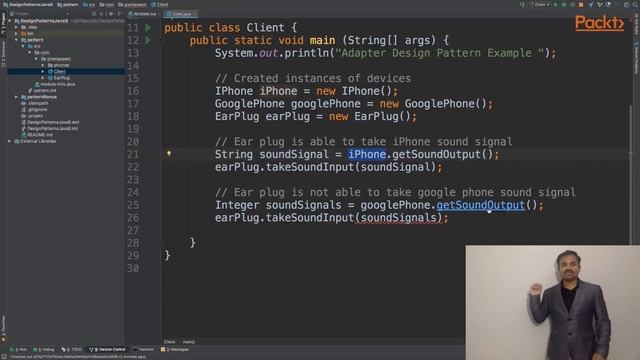Click the src breadcrumb in navigation bar

coord(89,4)
